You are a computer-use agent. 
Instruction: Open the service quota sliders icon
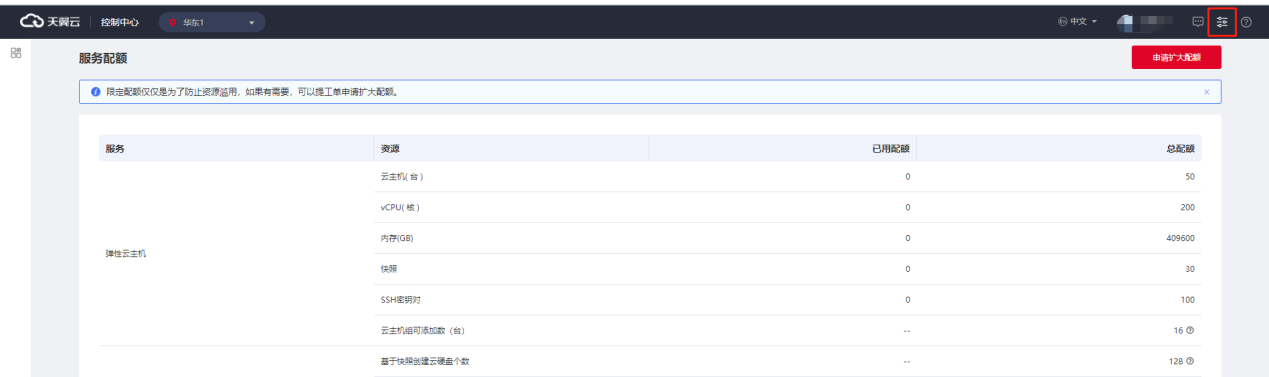(1222, 21)
